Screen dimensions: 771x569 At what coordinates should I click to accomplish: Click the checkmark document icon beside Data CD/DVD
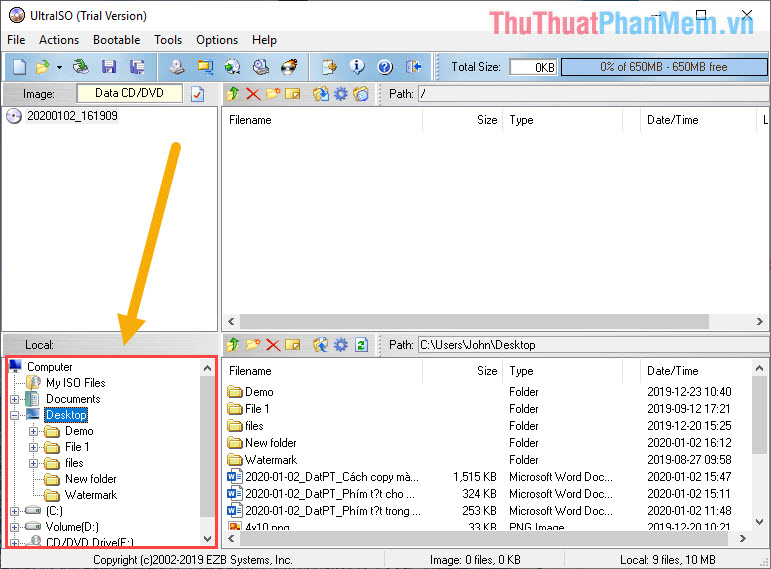point(198,94)
